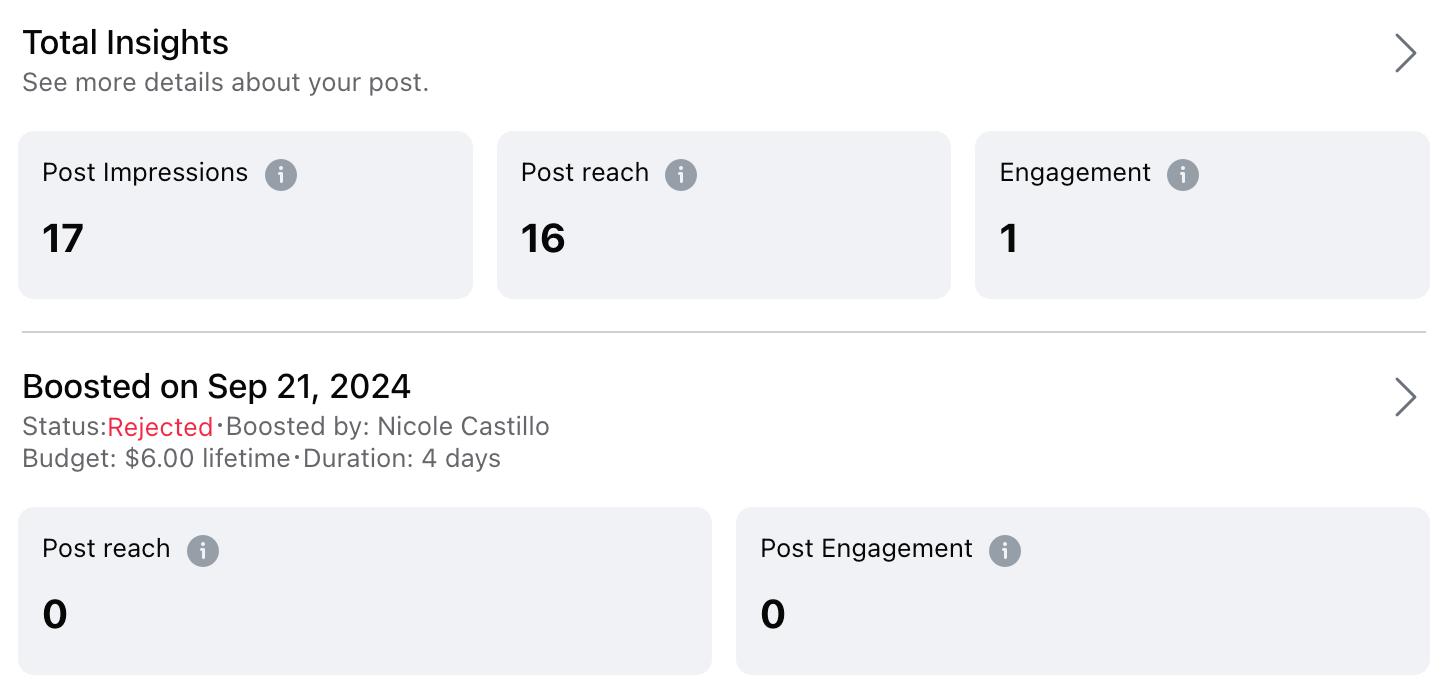
Task: Open the boosted Post reach card showing 0
Action: coord(365,591)
